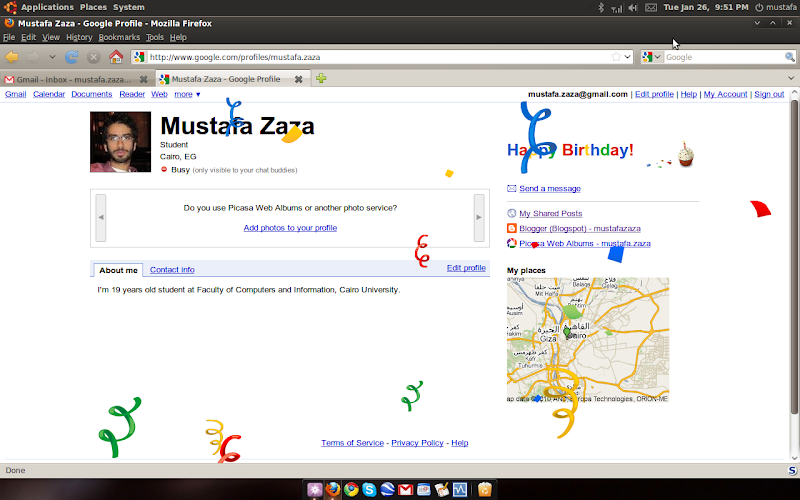Click the red Busy status icon
Screen dimensions: 800x500
tap(164, 169)
